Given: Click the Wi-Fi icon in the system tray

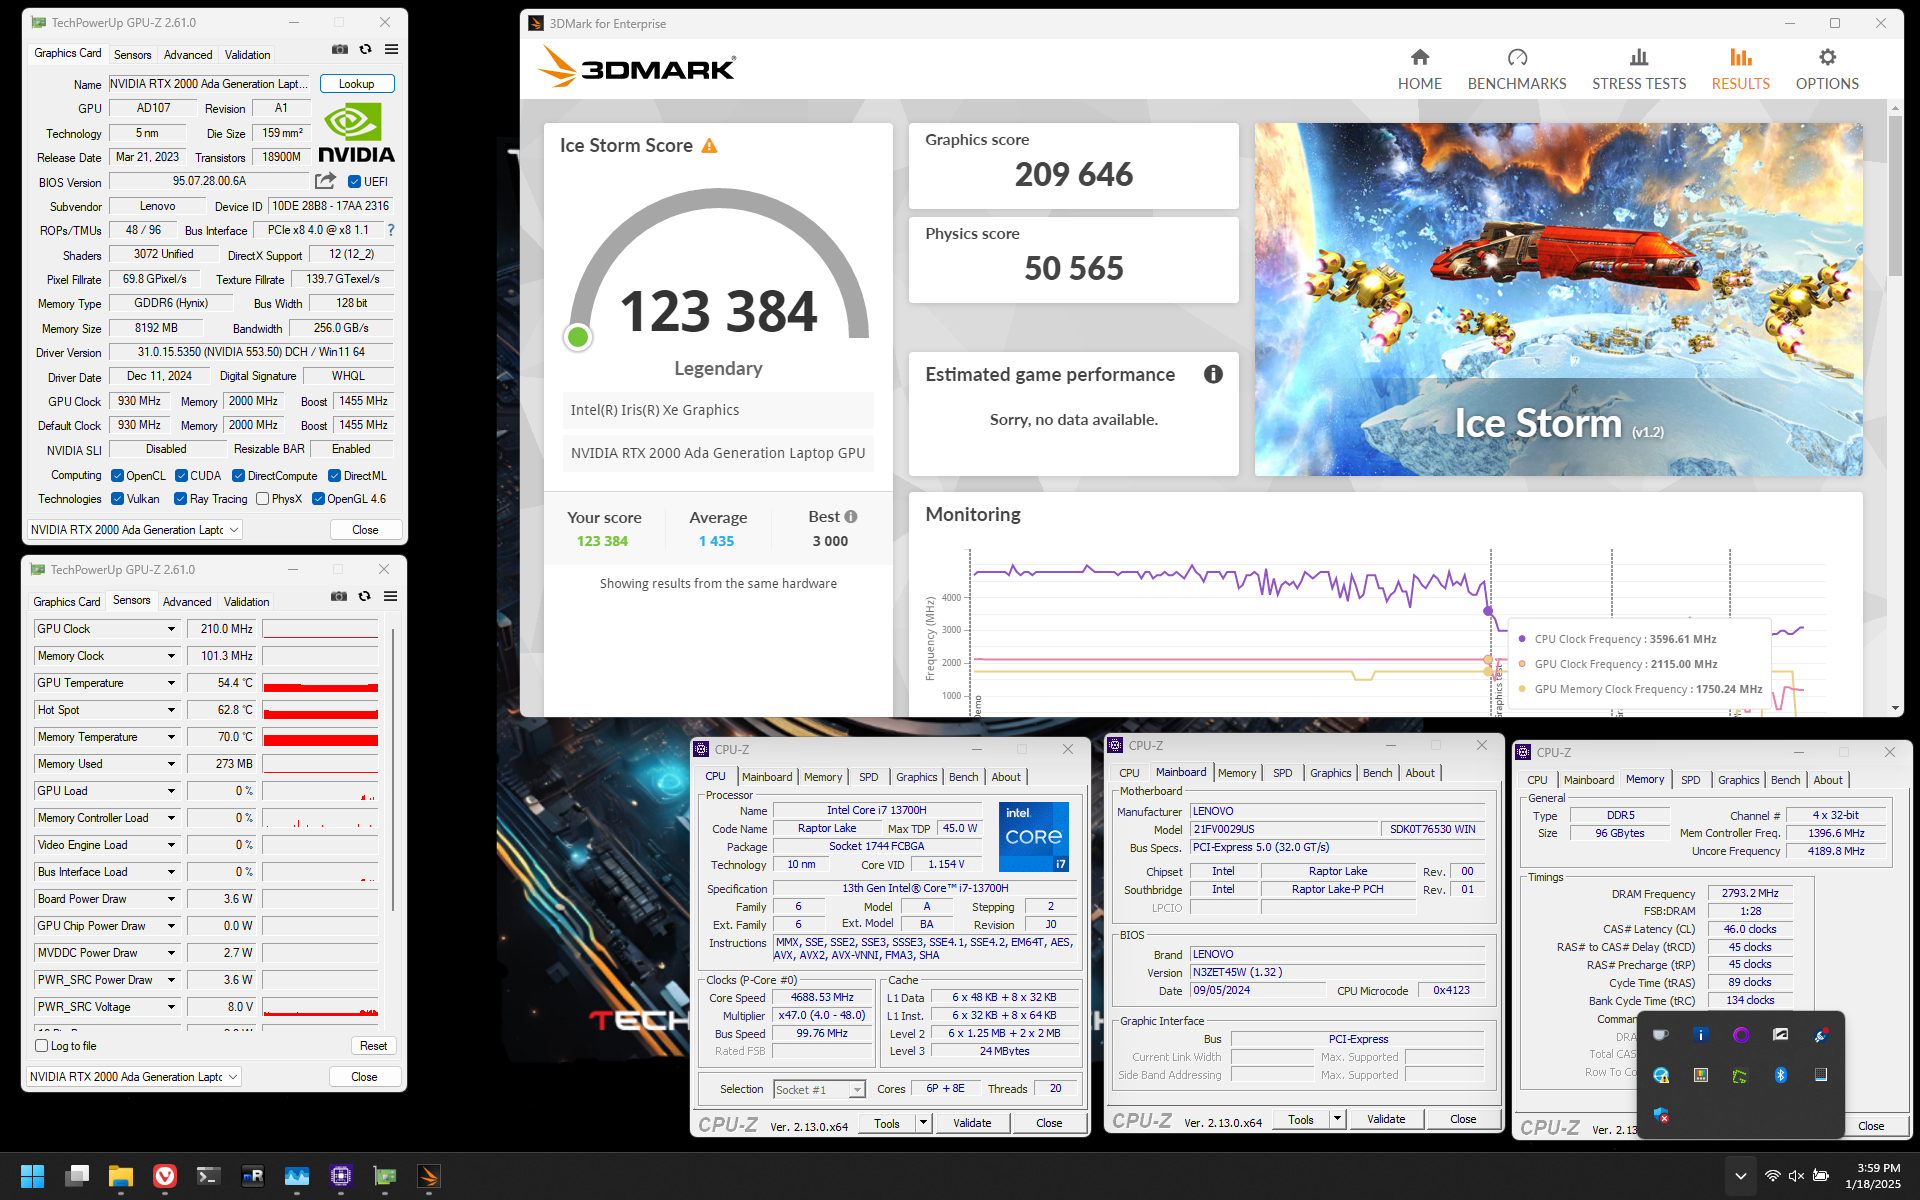Looking at the screenshot, I should point(1772,1176).
